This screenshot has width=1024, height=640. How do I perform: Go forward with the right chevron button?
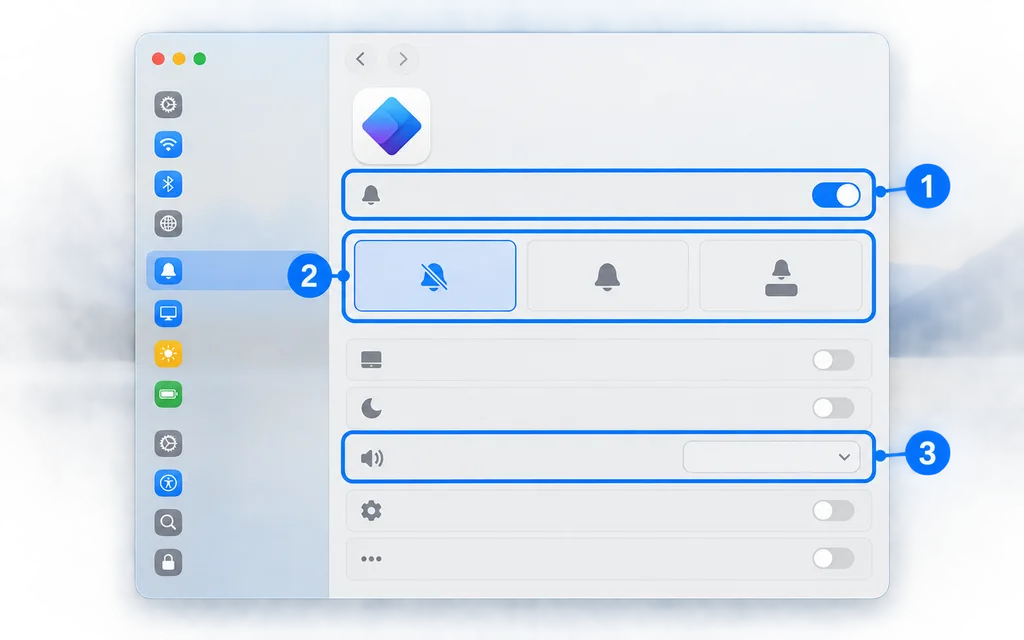pos(403,59)
